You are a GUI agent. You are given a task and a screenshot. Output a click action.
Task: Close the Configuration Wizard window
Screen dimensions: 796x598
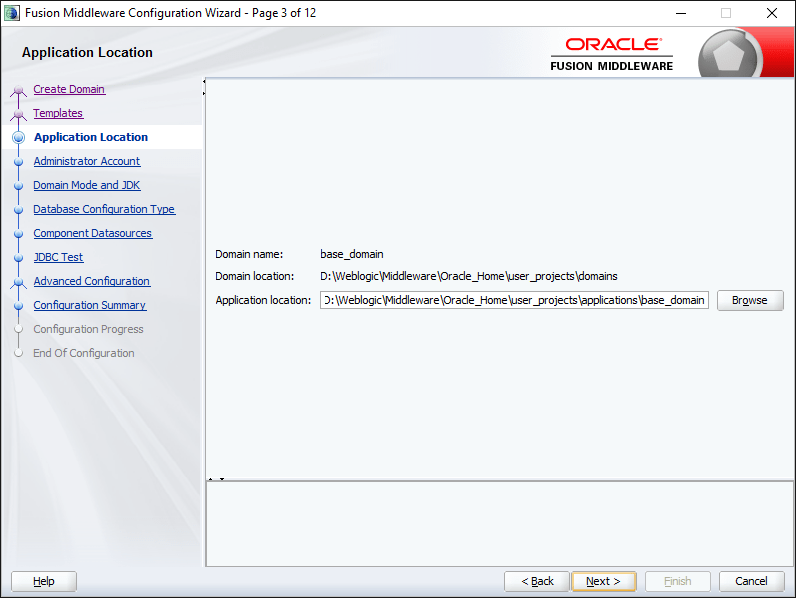click(x=772, y=13)
